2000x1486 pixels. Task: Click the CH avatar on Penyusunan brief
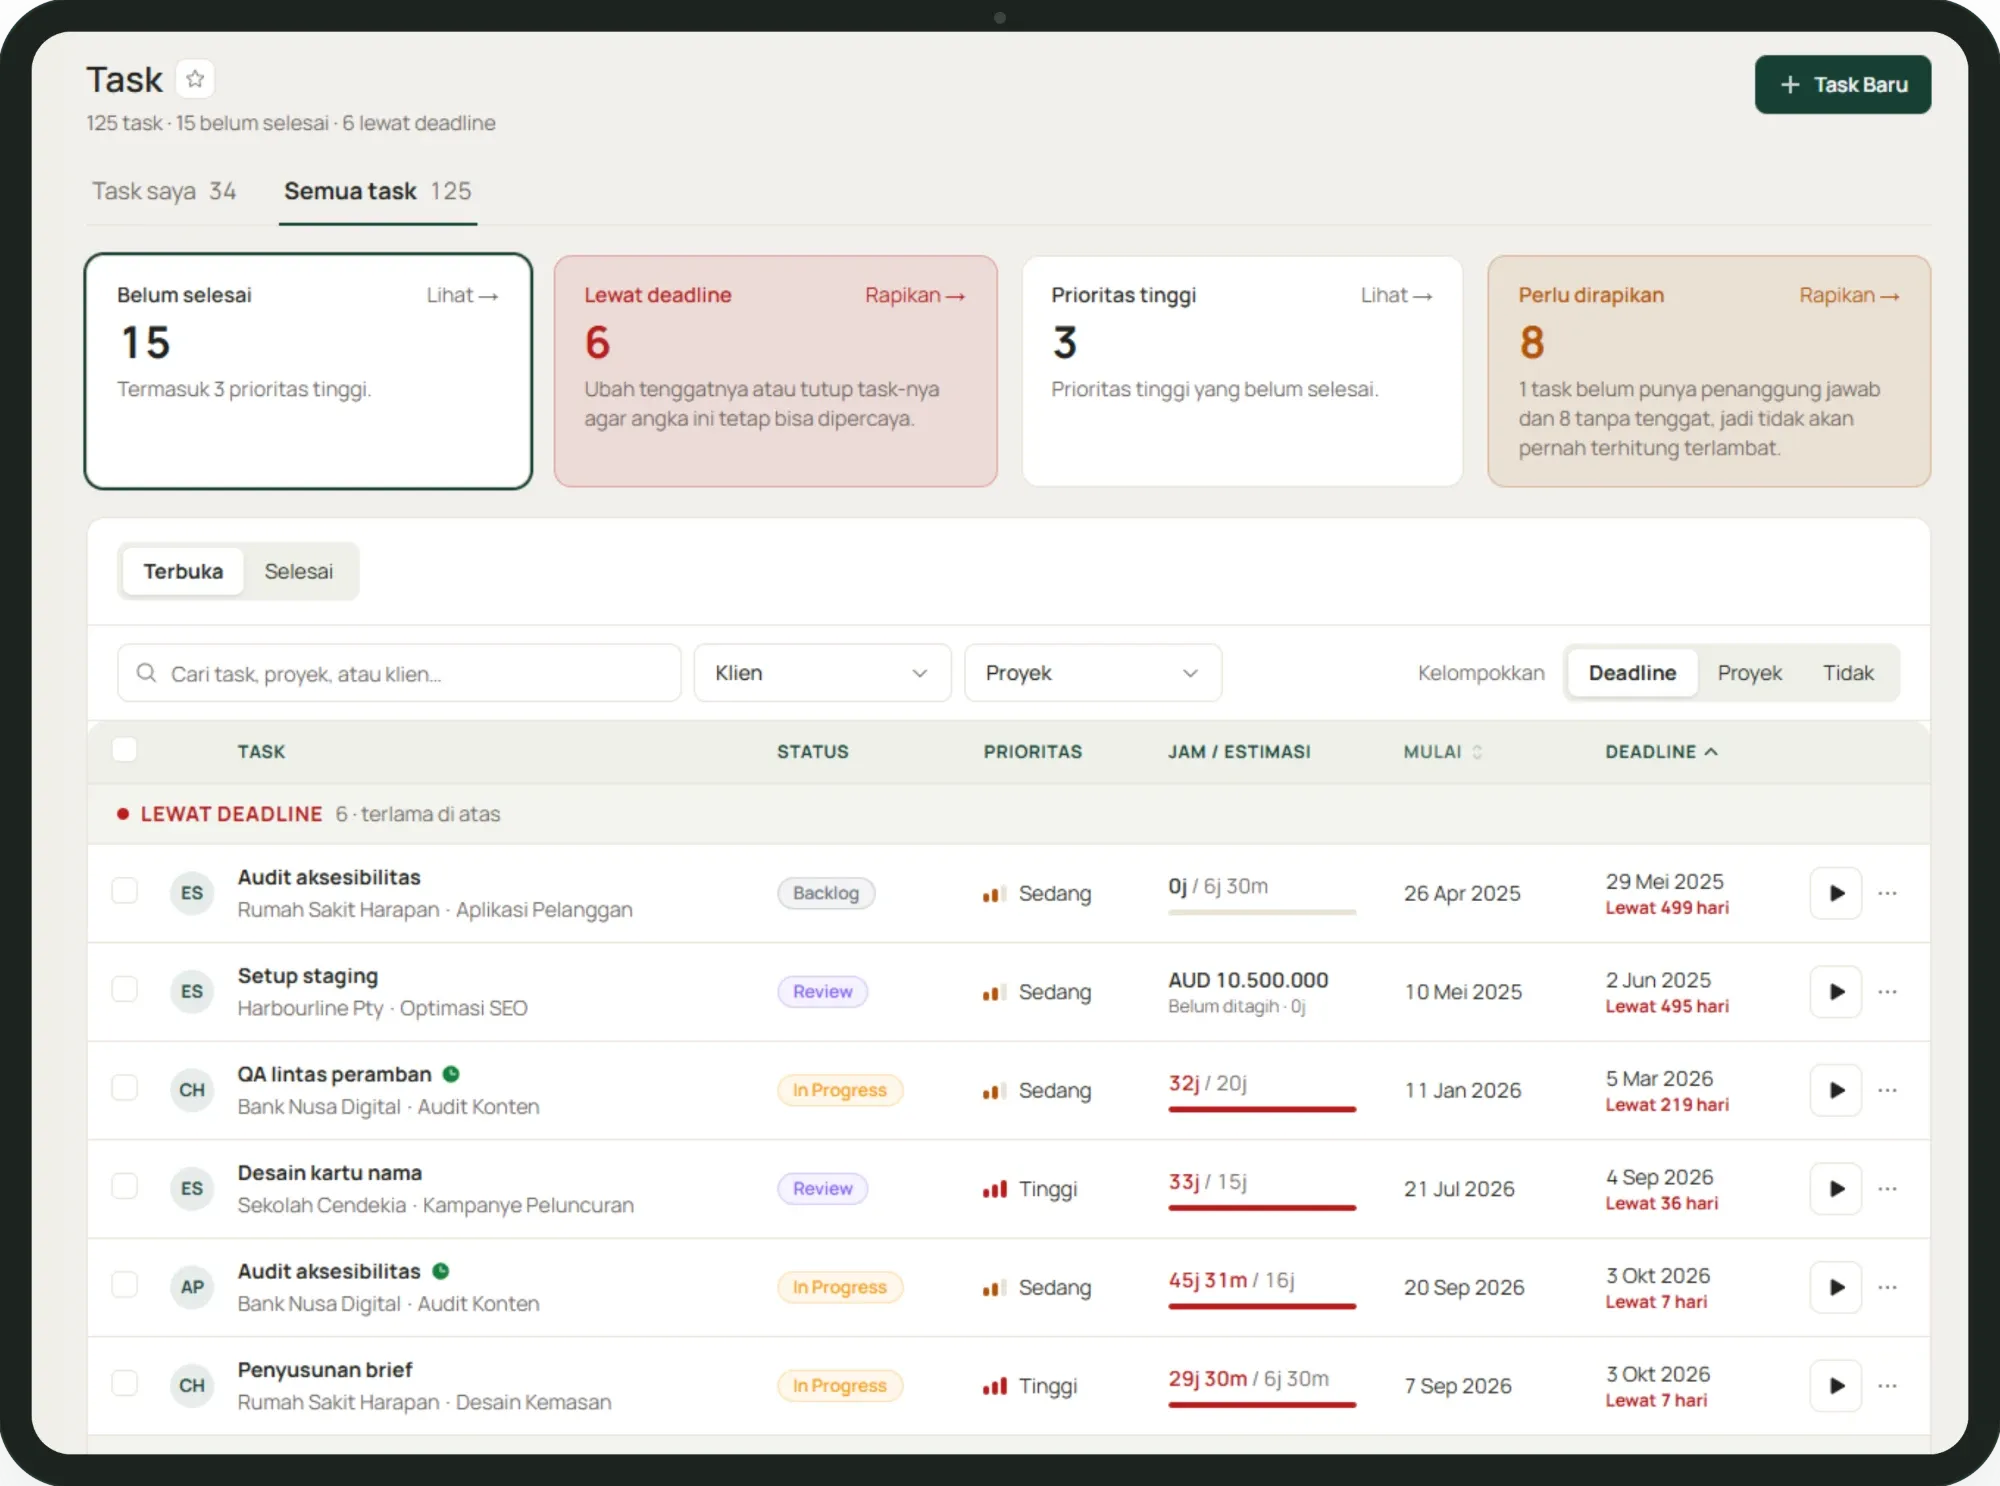click(x=192, y=1386)
